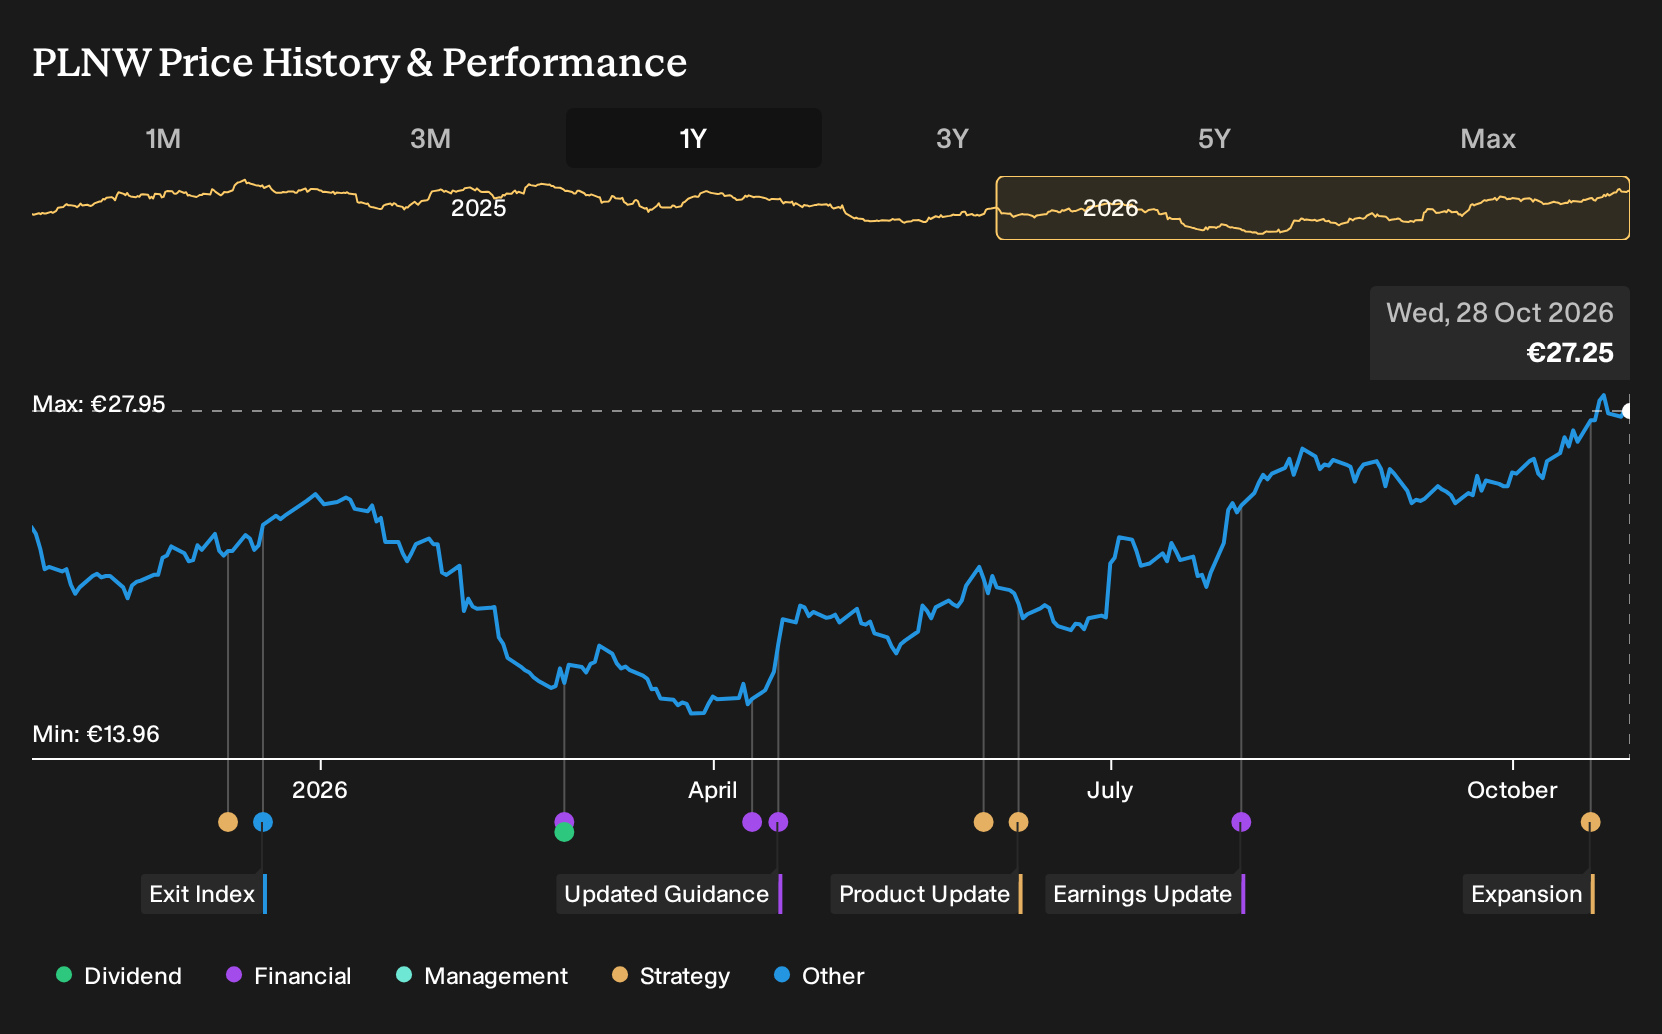Click the April axis label
The width and height of the screenshot is (1662, 1034).
[713, 790]
